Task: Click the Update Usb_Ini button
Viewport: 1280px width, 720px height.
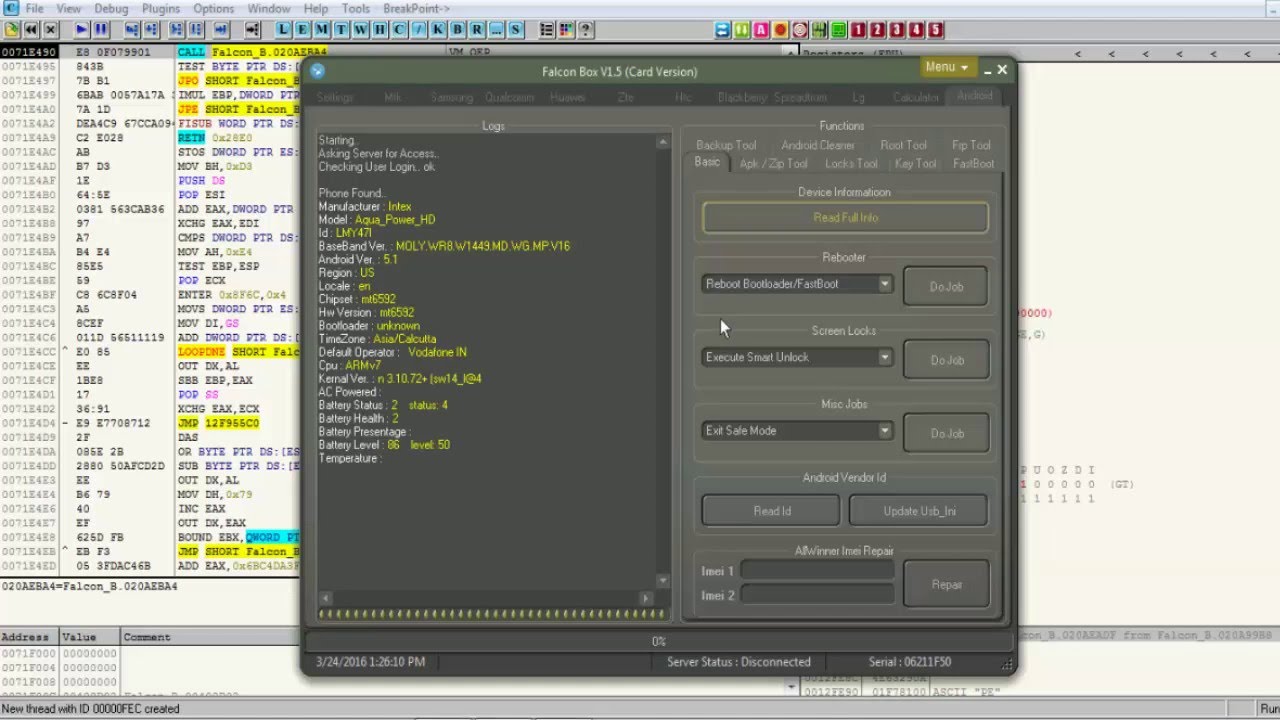Action: [919, 511]
